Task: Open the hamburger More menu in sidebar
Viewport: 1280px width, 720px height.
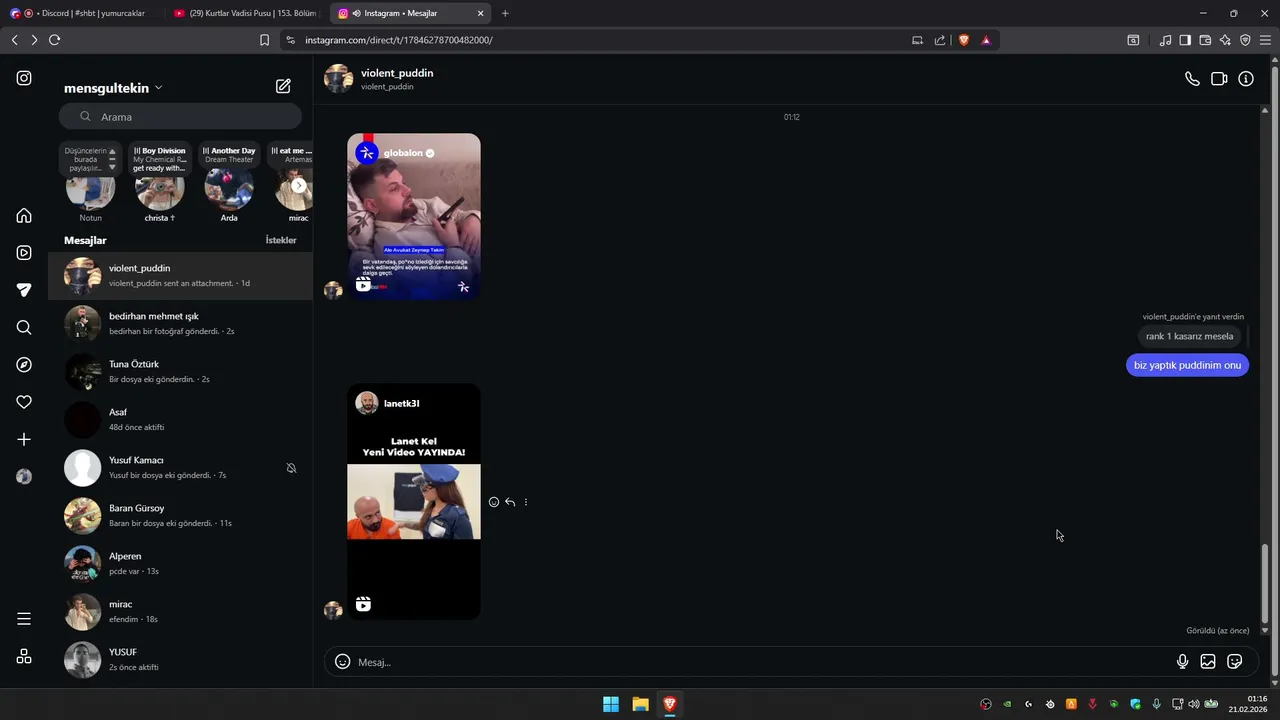Action: click(x=24, y=619)
